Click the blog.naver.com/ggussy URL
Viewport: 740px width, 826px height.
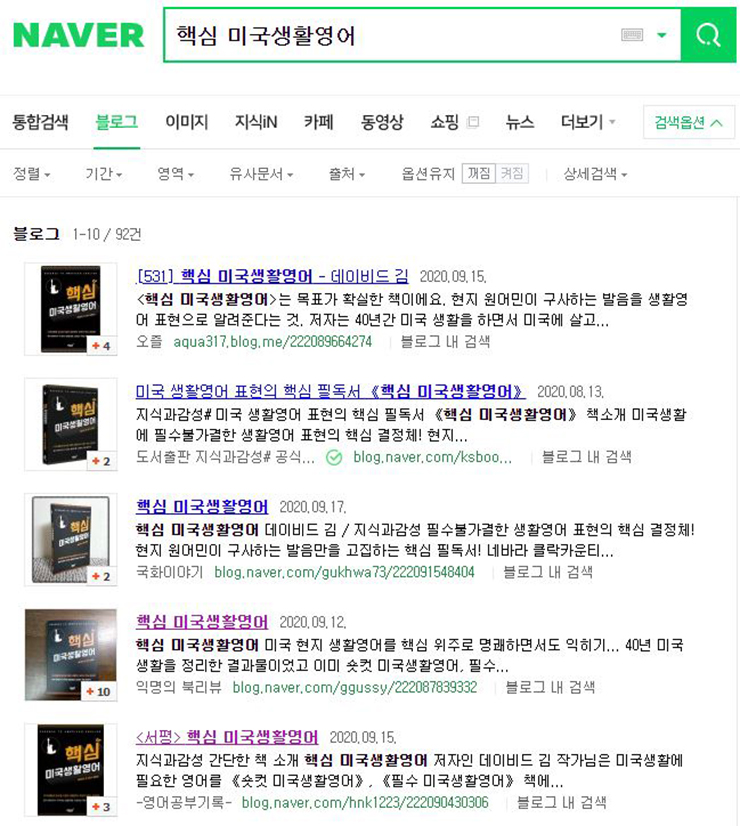click(354, 687)
